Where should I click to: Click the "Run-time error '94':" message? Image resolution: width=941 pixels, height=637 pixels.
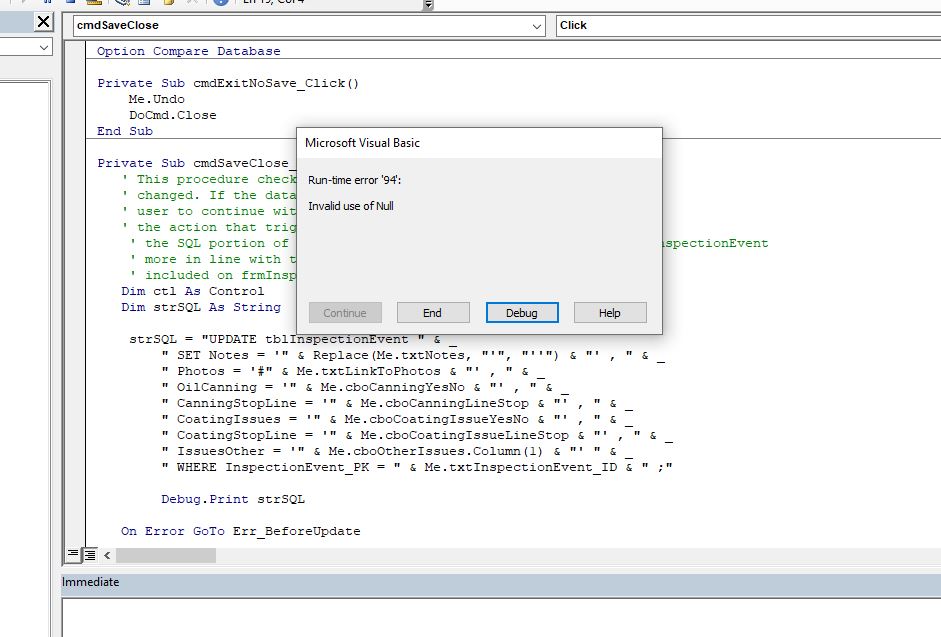[355, 180]
